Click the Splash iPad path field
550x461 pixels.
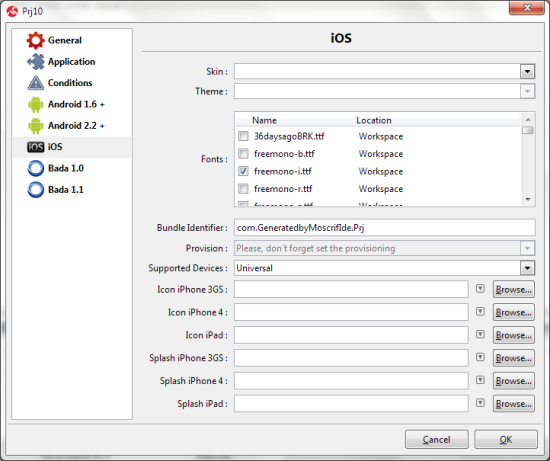(351, 403)
